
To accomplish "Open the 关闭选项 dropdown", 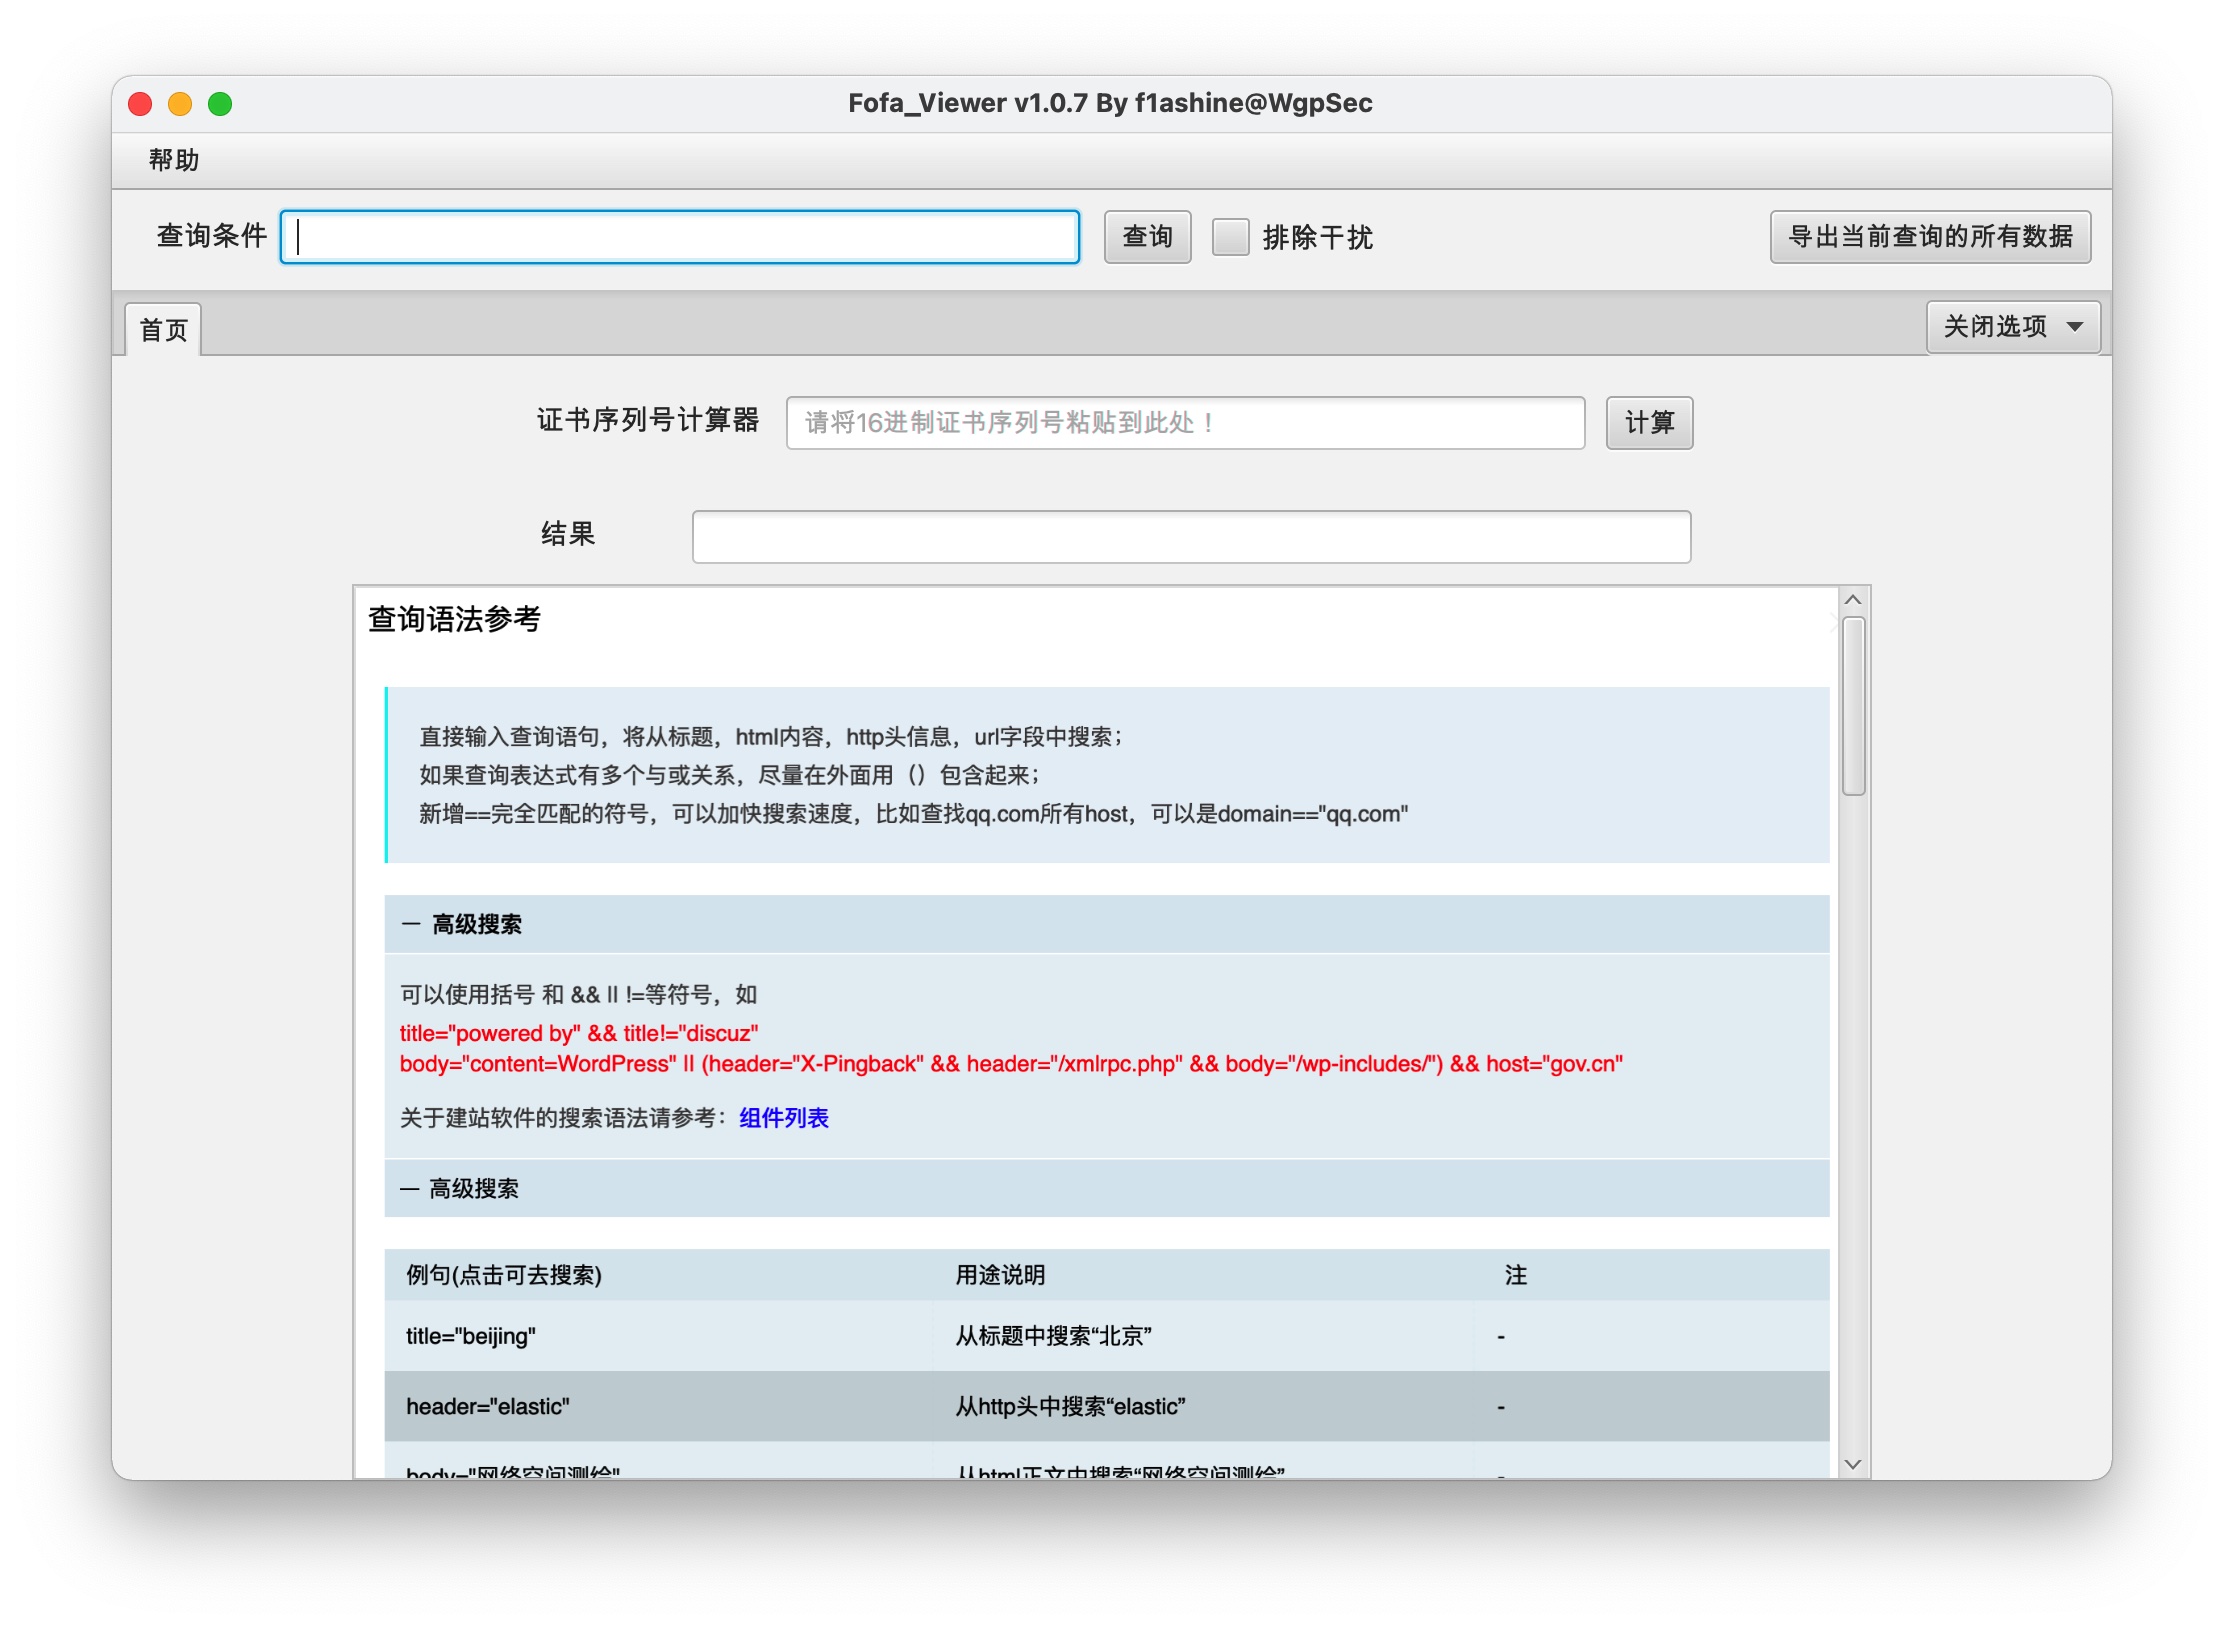I will pyautogui.click(x=2012, y=327).
